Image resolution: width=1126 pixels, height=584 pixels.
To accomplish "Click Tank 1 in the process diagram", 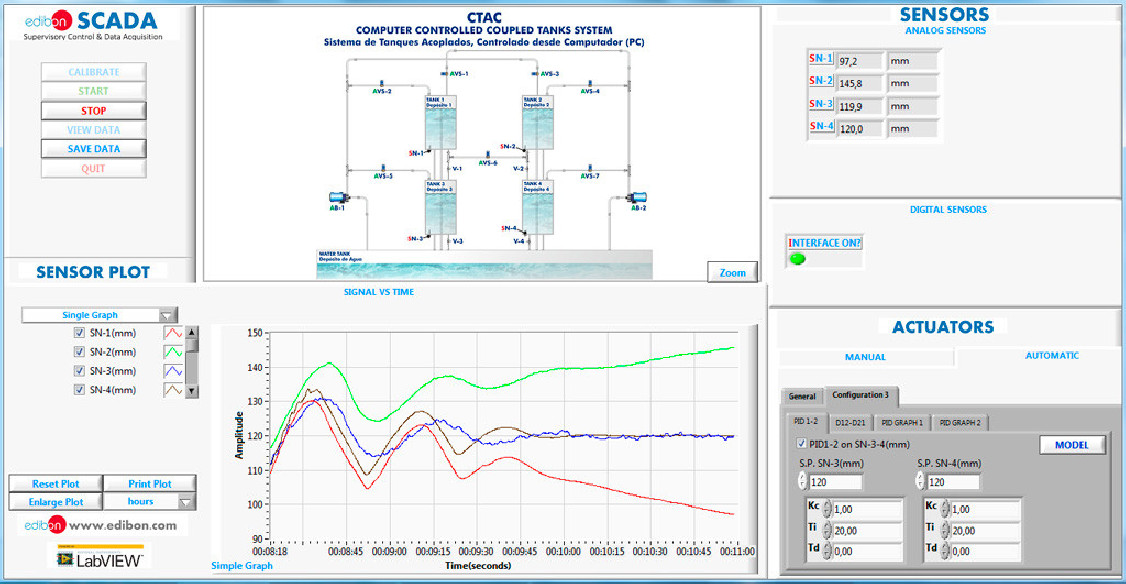I will [x=440, y=125].
